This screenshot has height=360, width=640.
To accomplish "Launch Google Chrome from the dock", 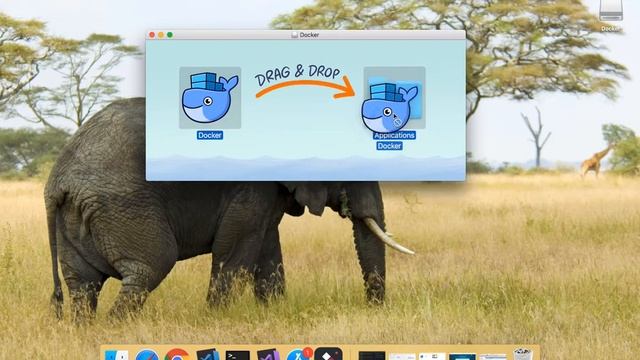I will coord(177,355).
